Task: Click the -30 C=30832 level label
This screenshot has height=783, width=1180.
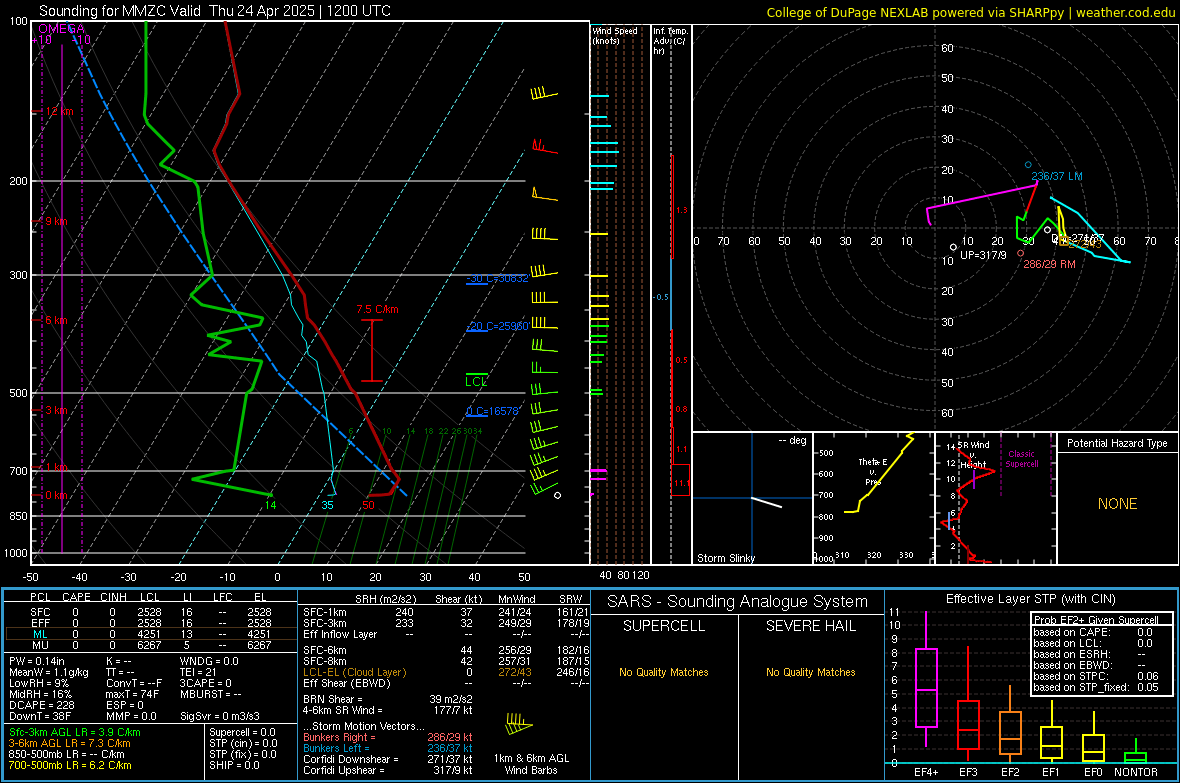Action: [497, 279]
